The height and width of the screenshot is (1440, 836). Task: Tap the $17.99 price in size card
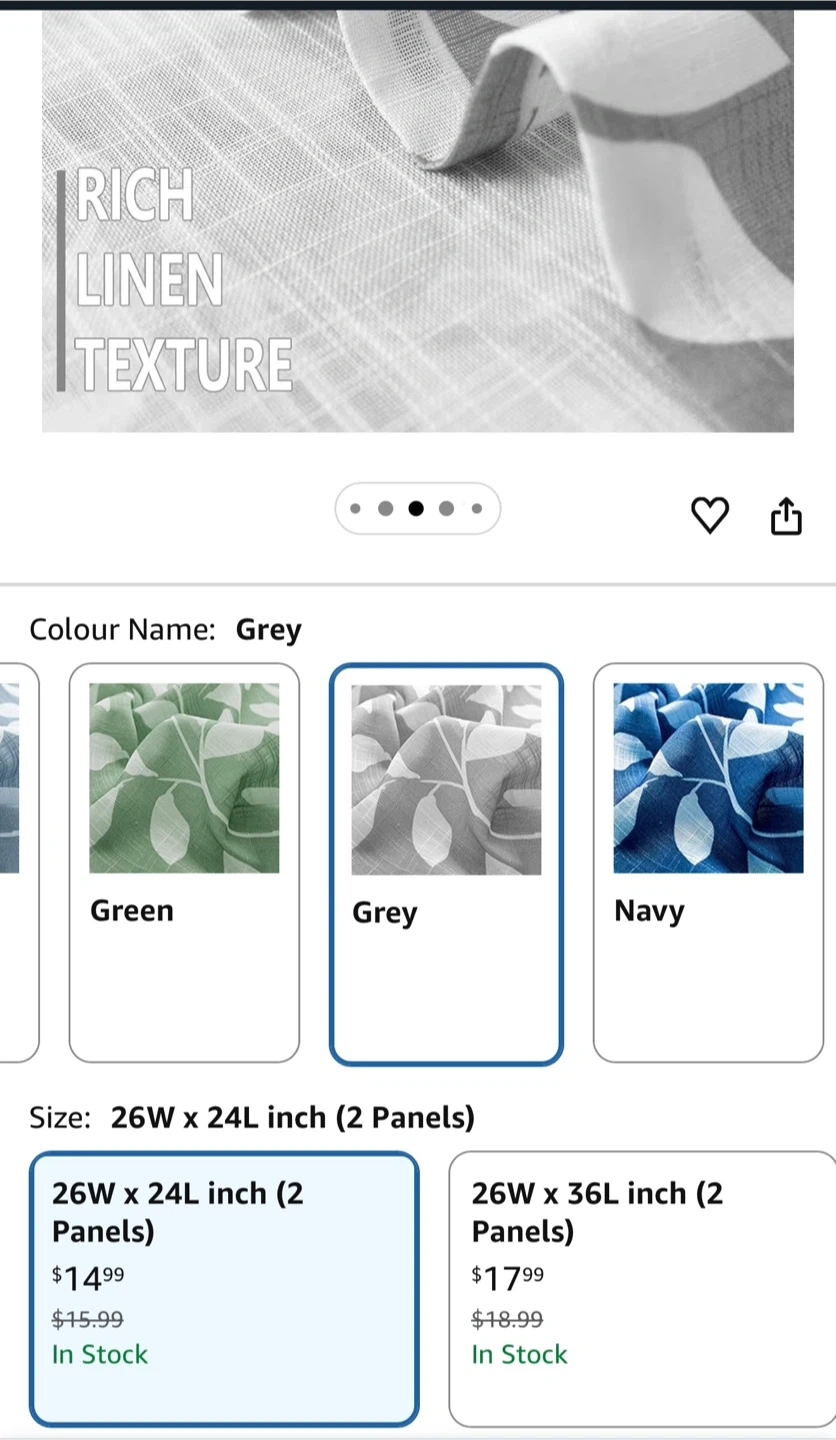click(x=508, y=1278)
